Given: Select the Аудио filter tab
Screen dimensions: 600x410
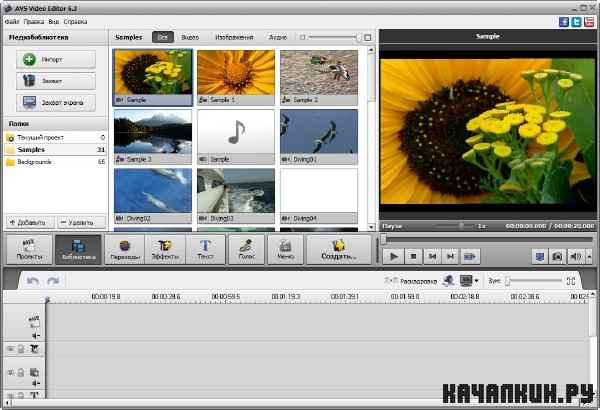Looking at the screenshot, I should coord(278,37).
